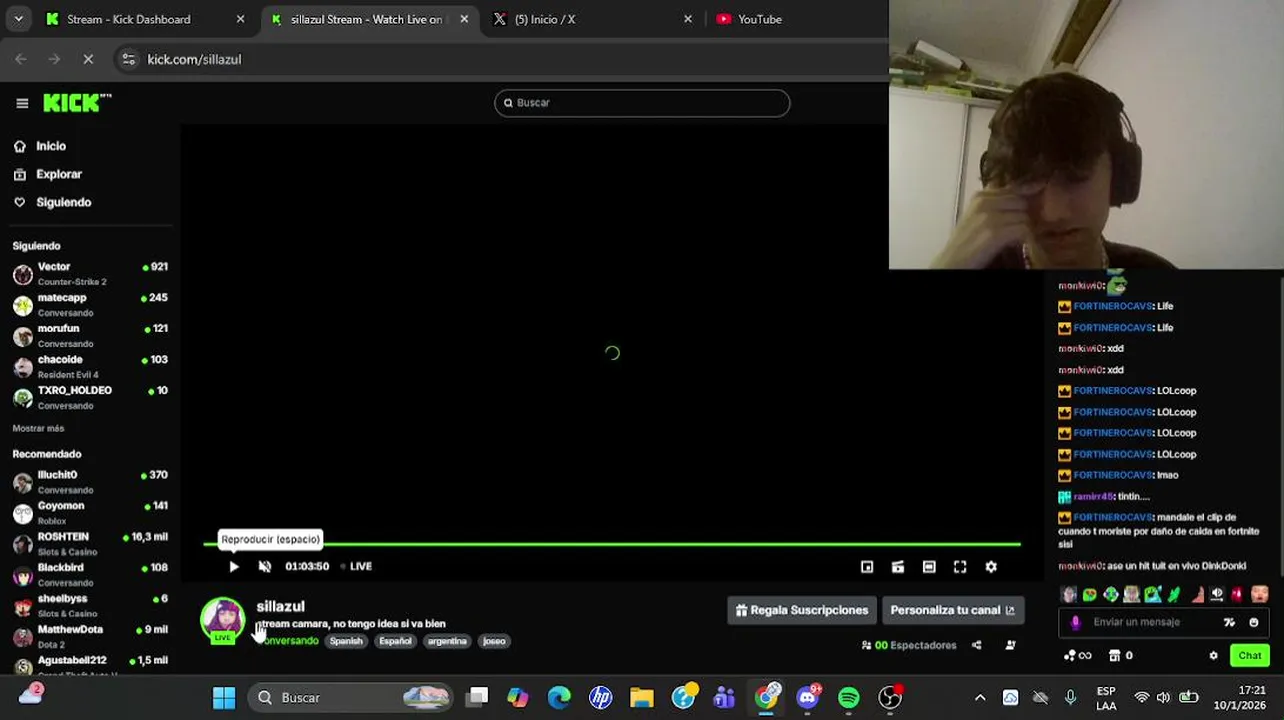Open illuchit0 recommended channel

click(x=90, y=482)
